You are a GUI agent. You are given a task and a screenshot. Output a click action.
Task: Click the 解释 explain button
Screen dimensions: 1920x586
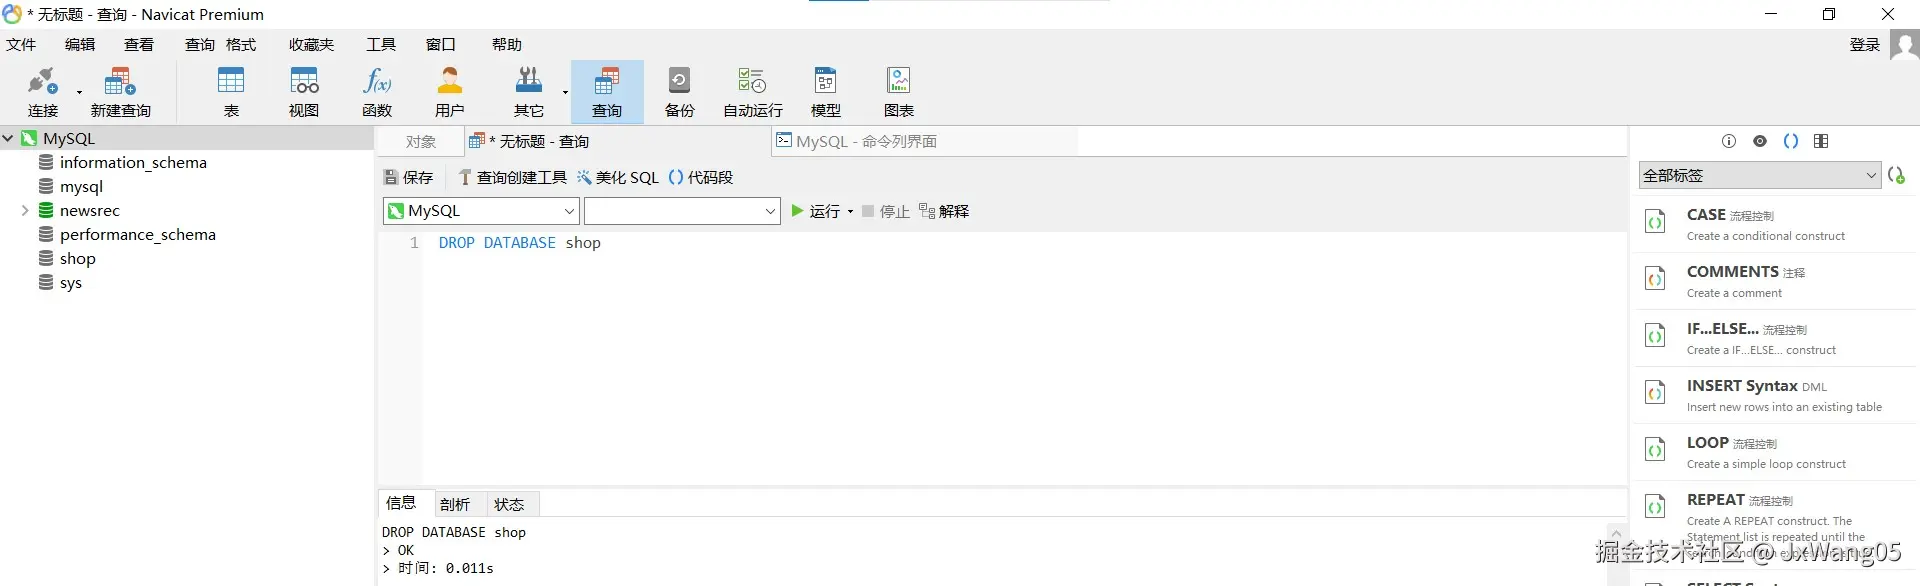click(x=944, y=211)
